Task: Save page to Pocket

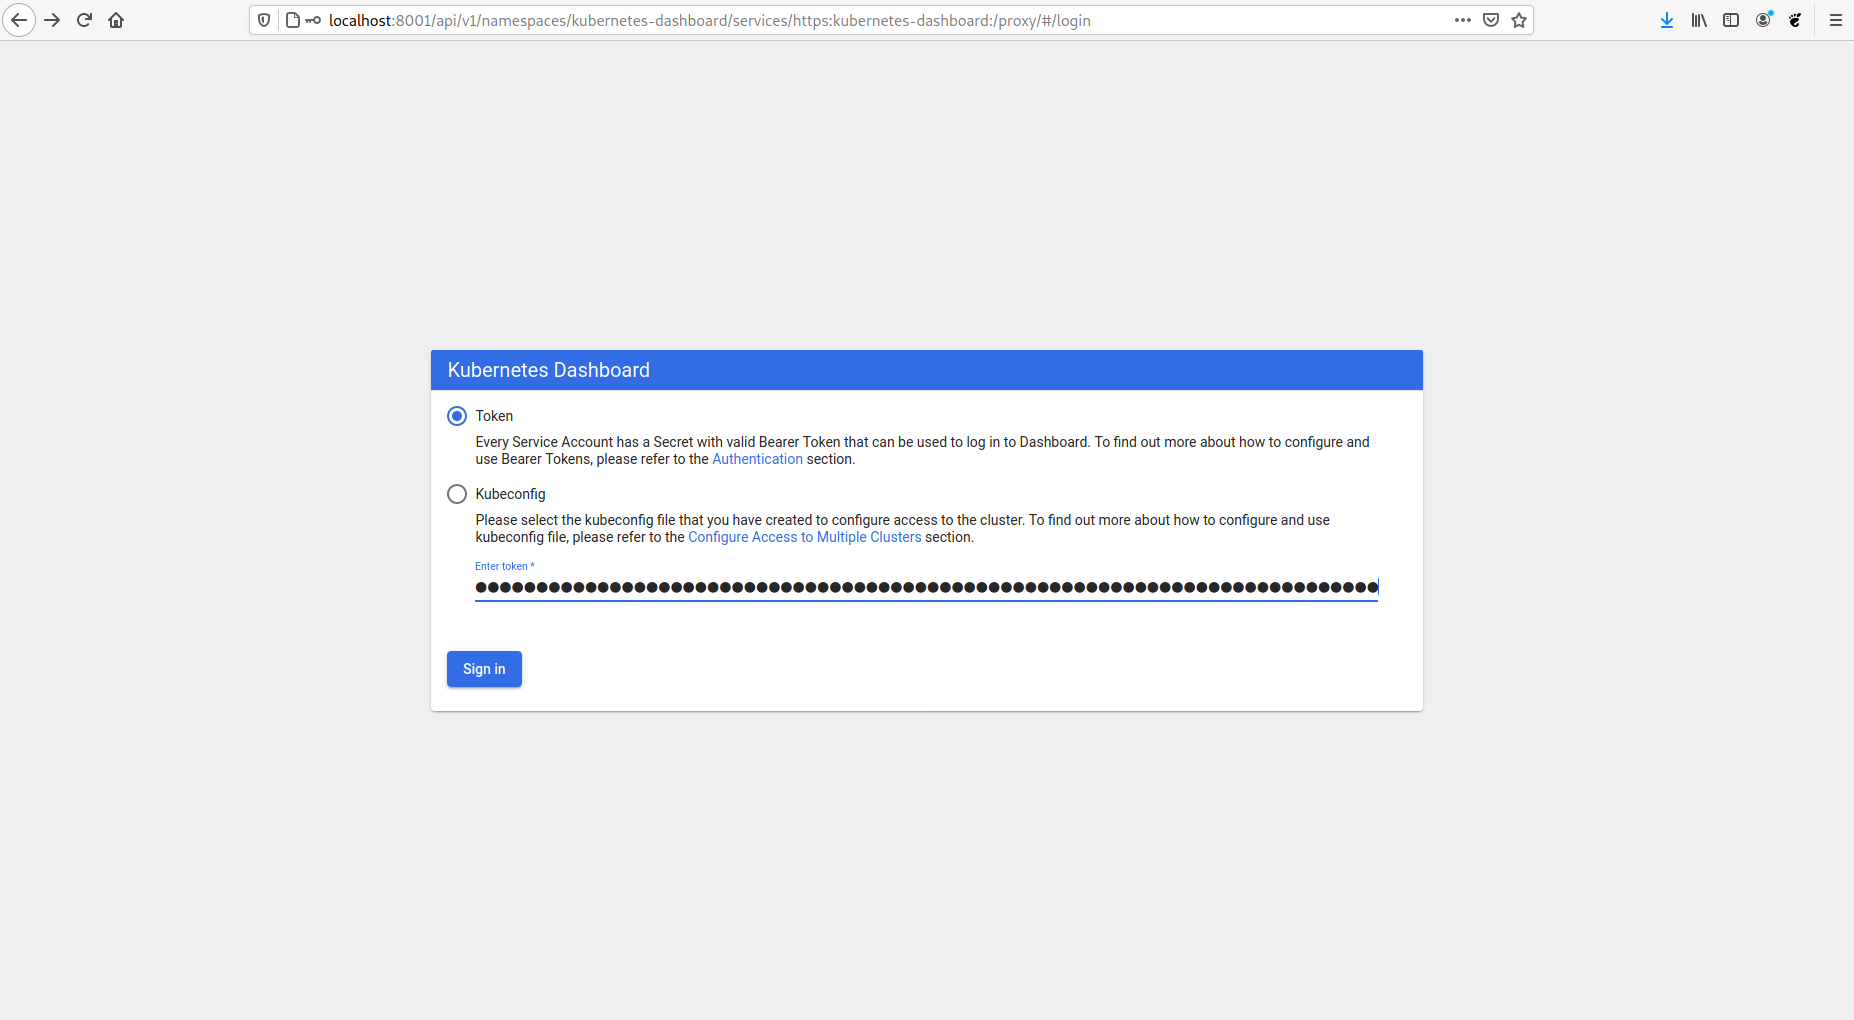Action: [x=1491, y=20]
